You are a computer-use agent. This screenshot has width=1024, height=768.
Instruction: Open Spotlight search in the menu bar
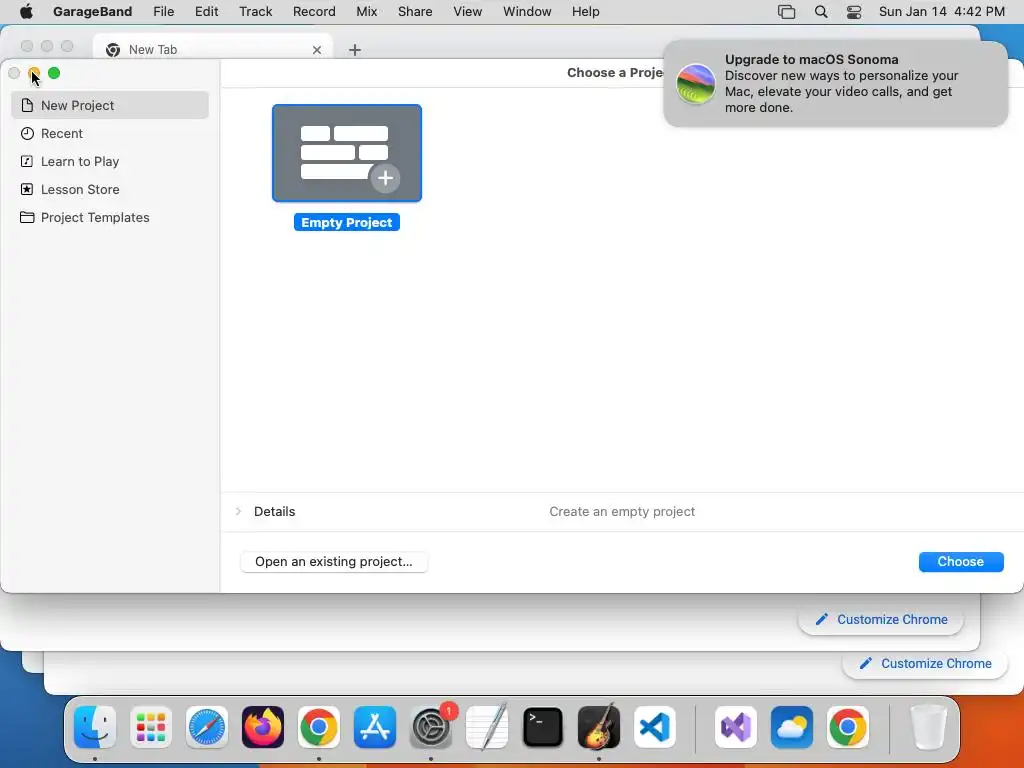(821, 12)
